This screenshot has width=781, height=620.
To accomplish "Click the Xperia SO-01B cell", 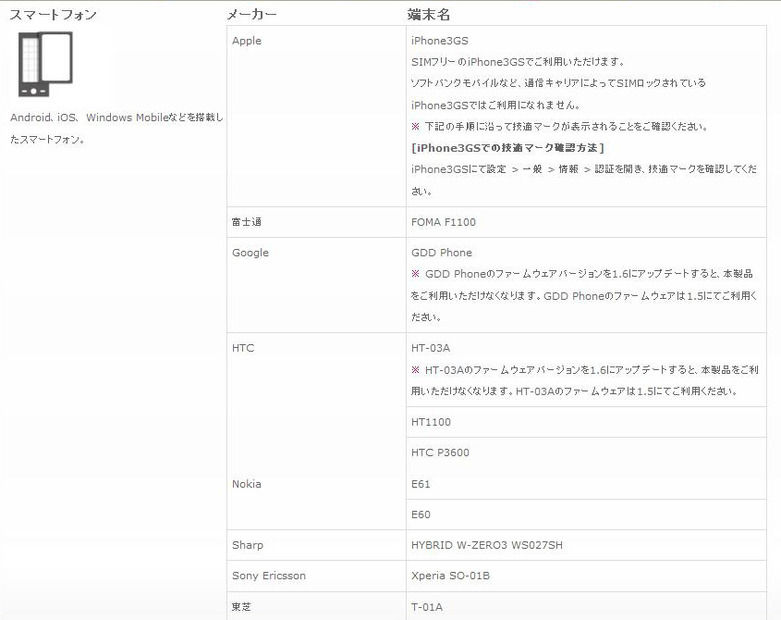I will (586, 576).
